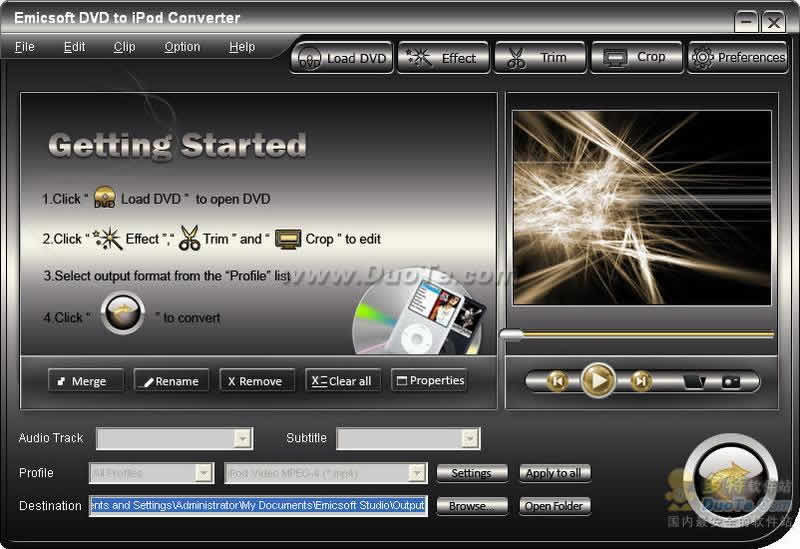Play the preview video
This screenshot has width=800, height=549.
point(598,381)
